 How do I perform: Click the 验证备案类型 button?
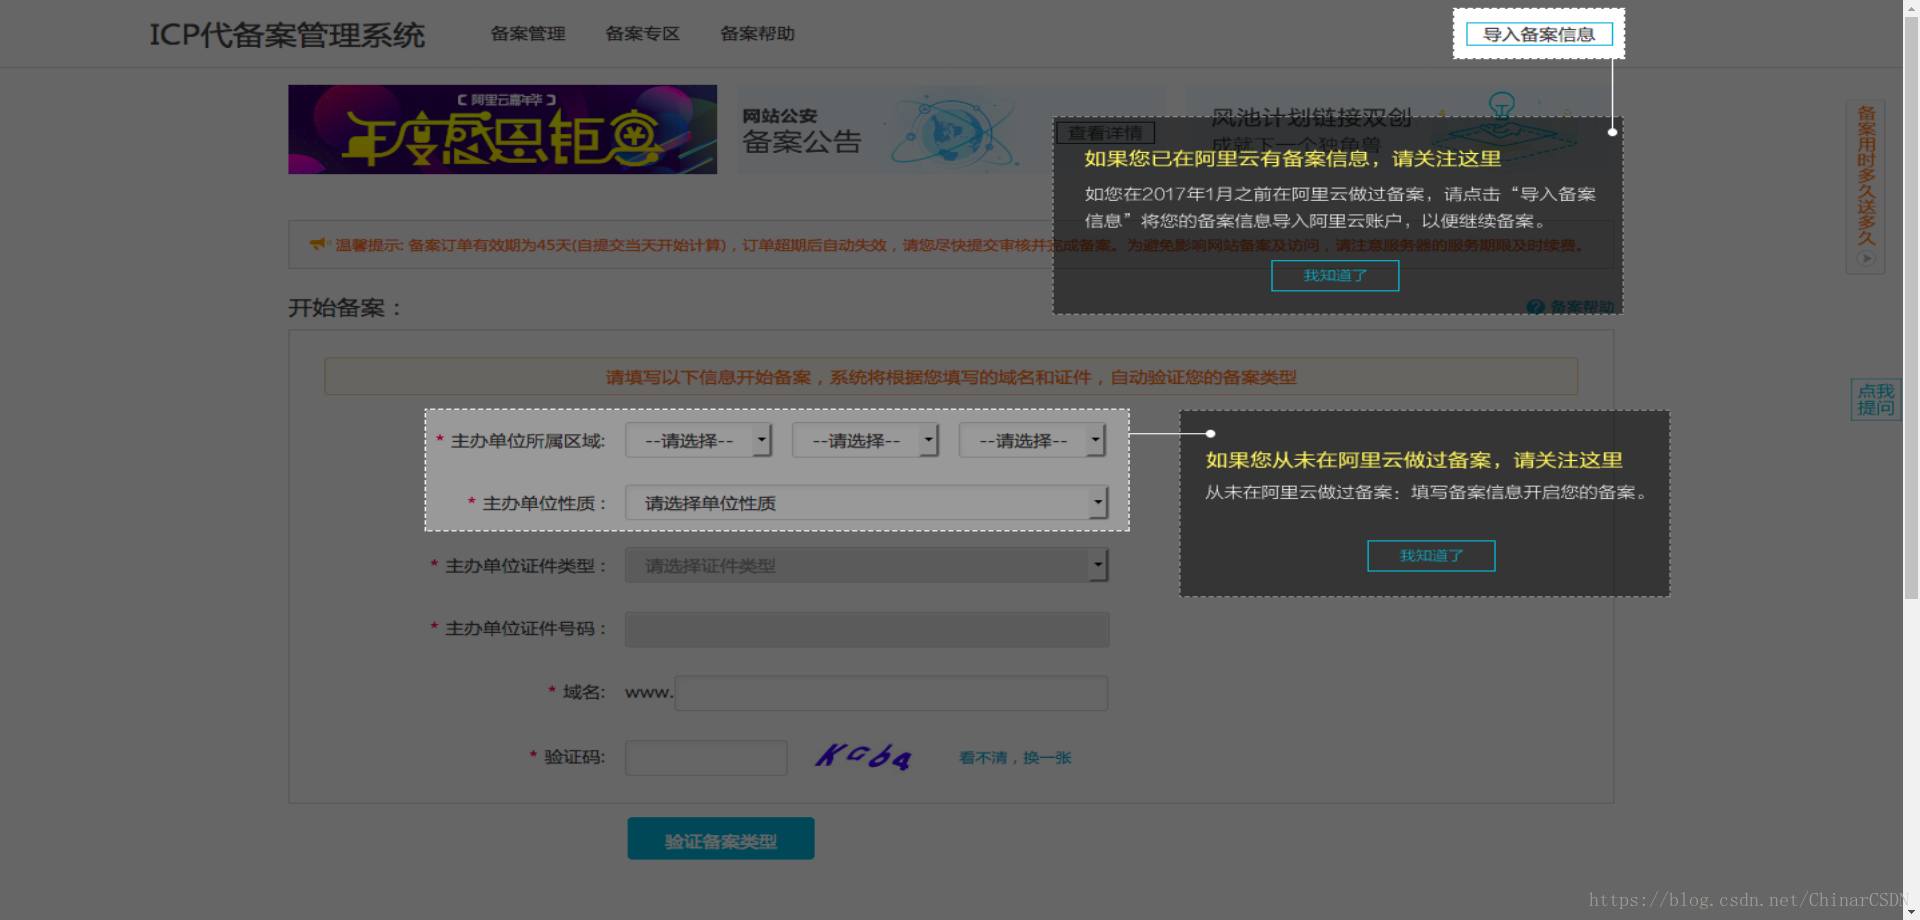coord(720,839)
